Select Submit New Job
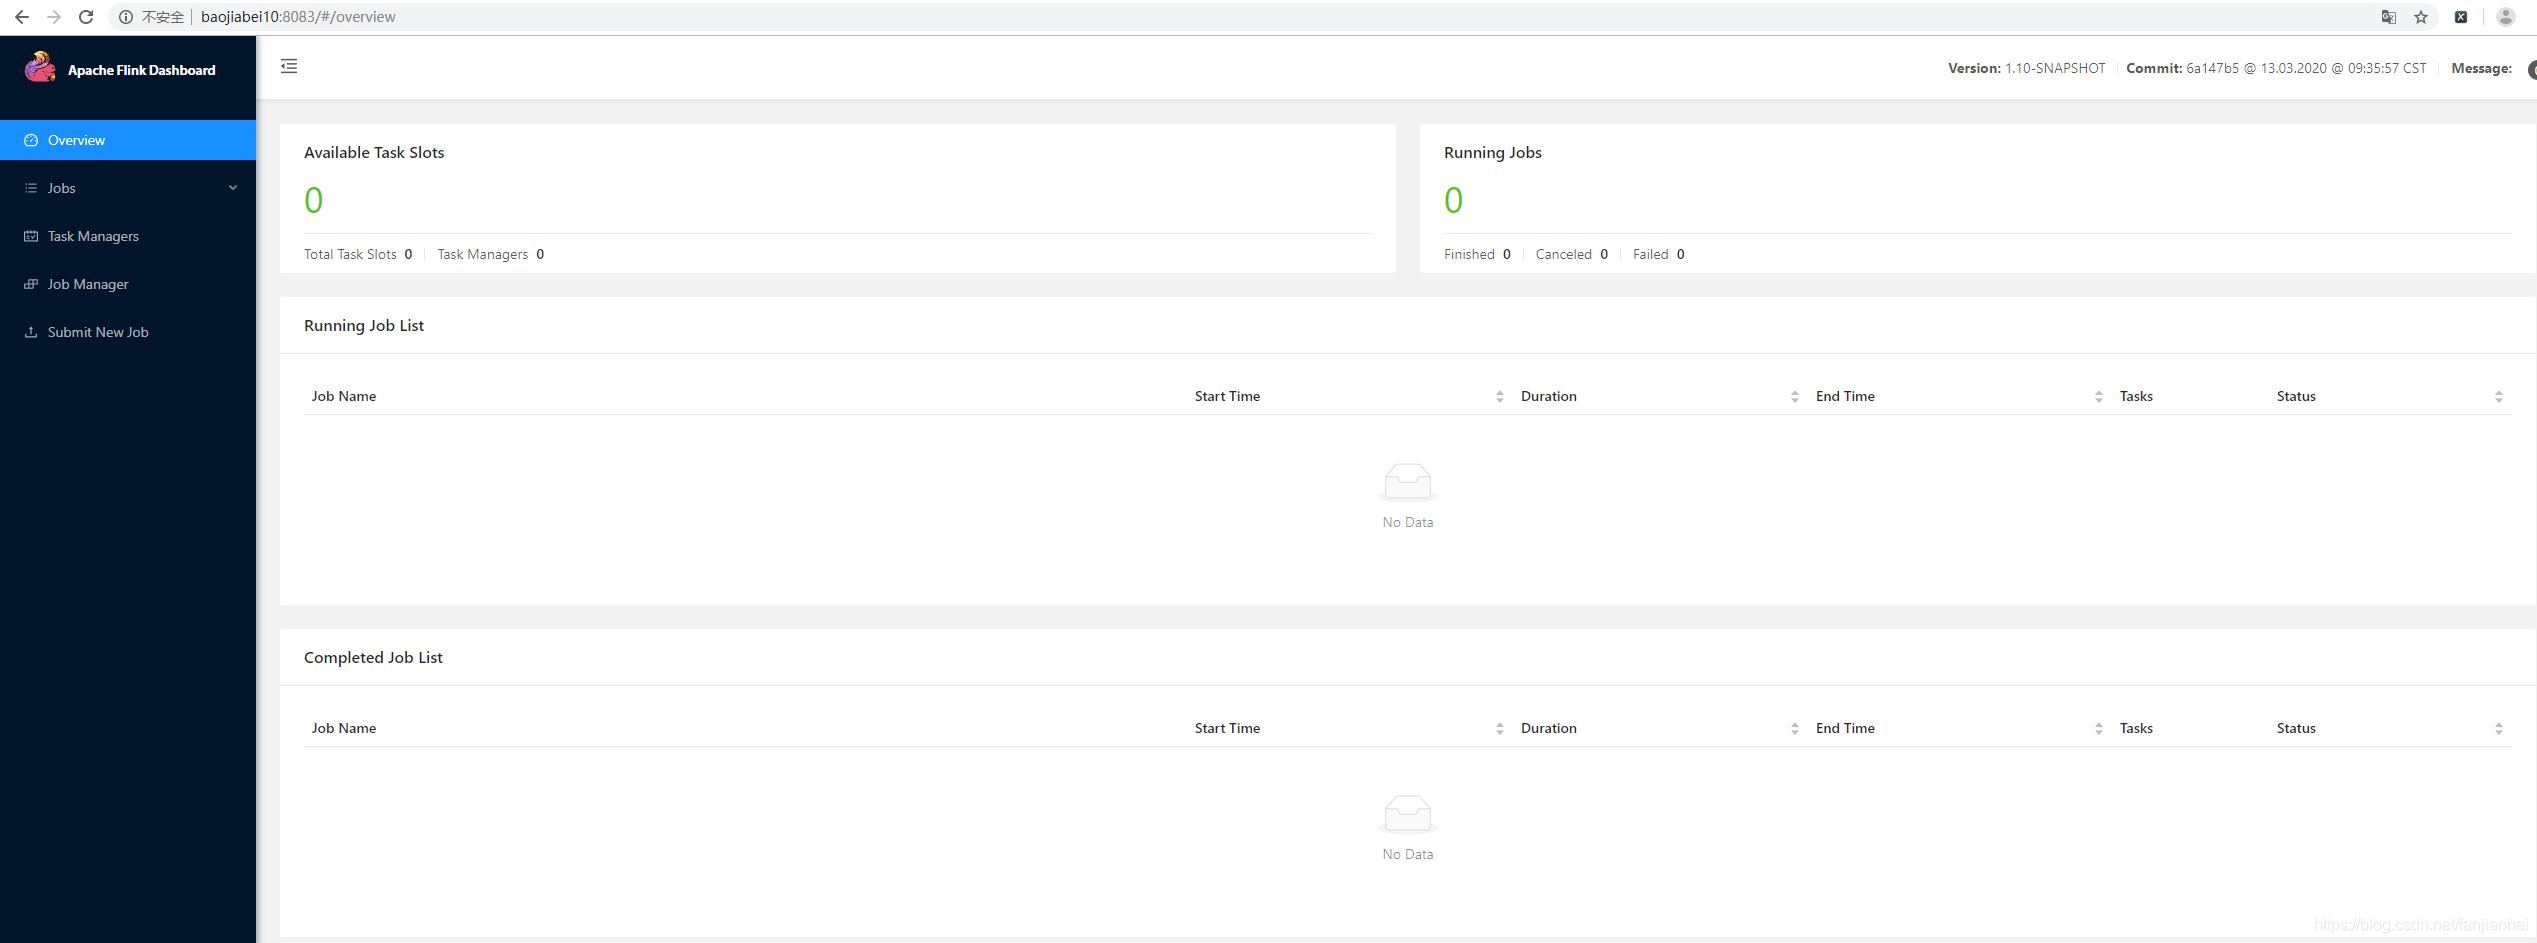This screenshot has width=2537, height=943. pyautogui.click(x=128, y=332)
